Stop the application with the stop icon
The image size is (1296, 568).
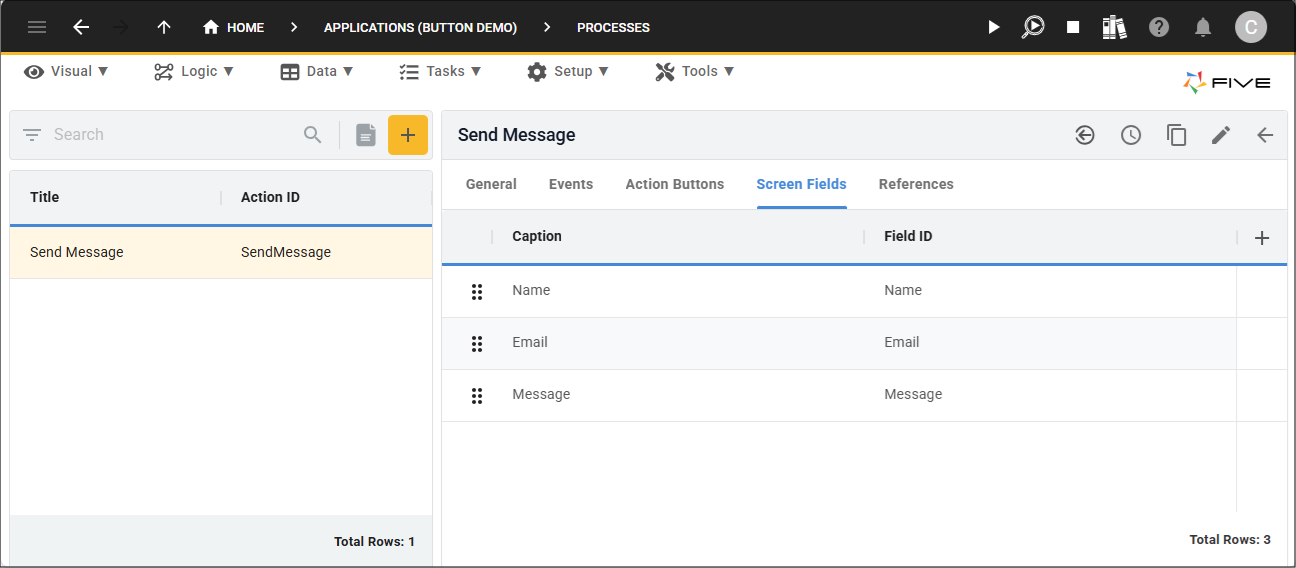(x=1073, y=27)
